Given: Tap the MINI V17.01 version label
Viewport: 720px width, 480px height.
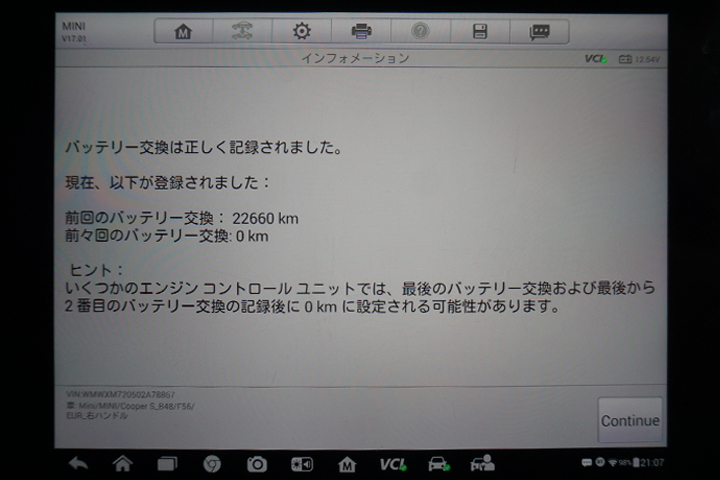Looking at the screenshot, I should click(74, 32).
